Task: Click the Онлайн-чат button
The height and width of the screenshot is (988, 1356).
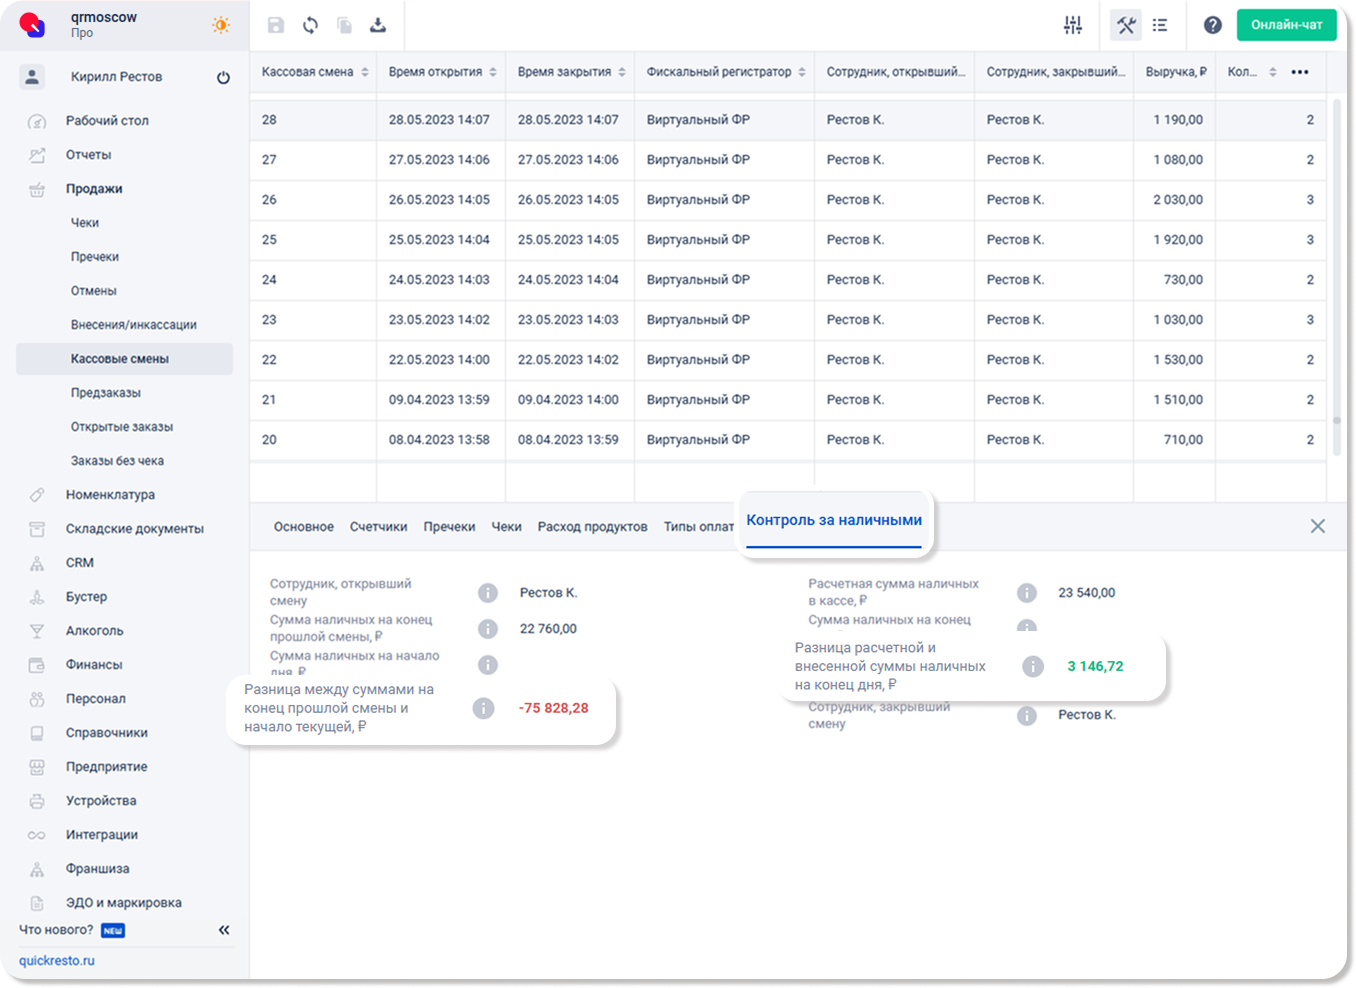Action: tap(1286, 25)
